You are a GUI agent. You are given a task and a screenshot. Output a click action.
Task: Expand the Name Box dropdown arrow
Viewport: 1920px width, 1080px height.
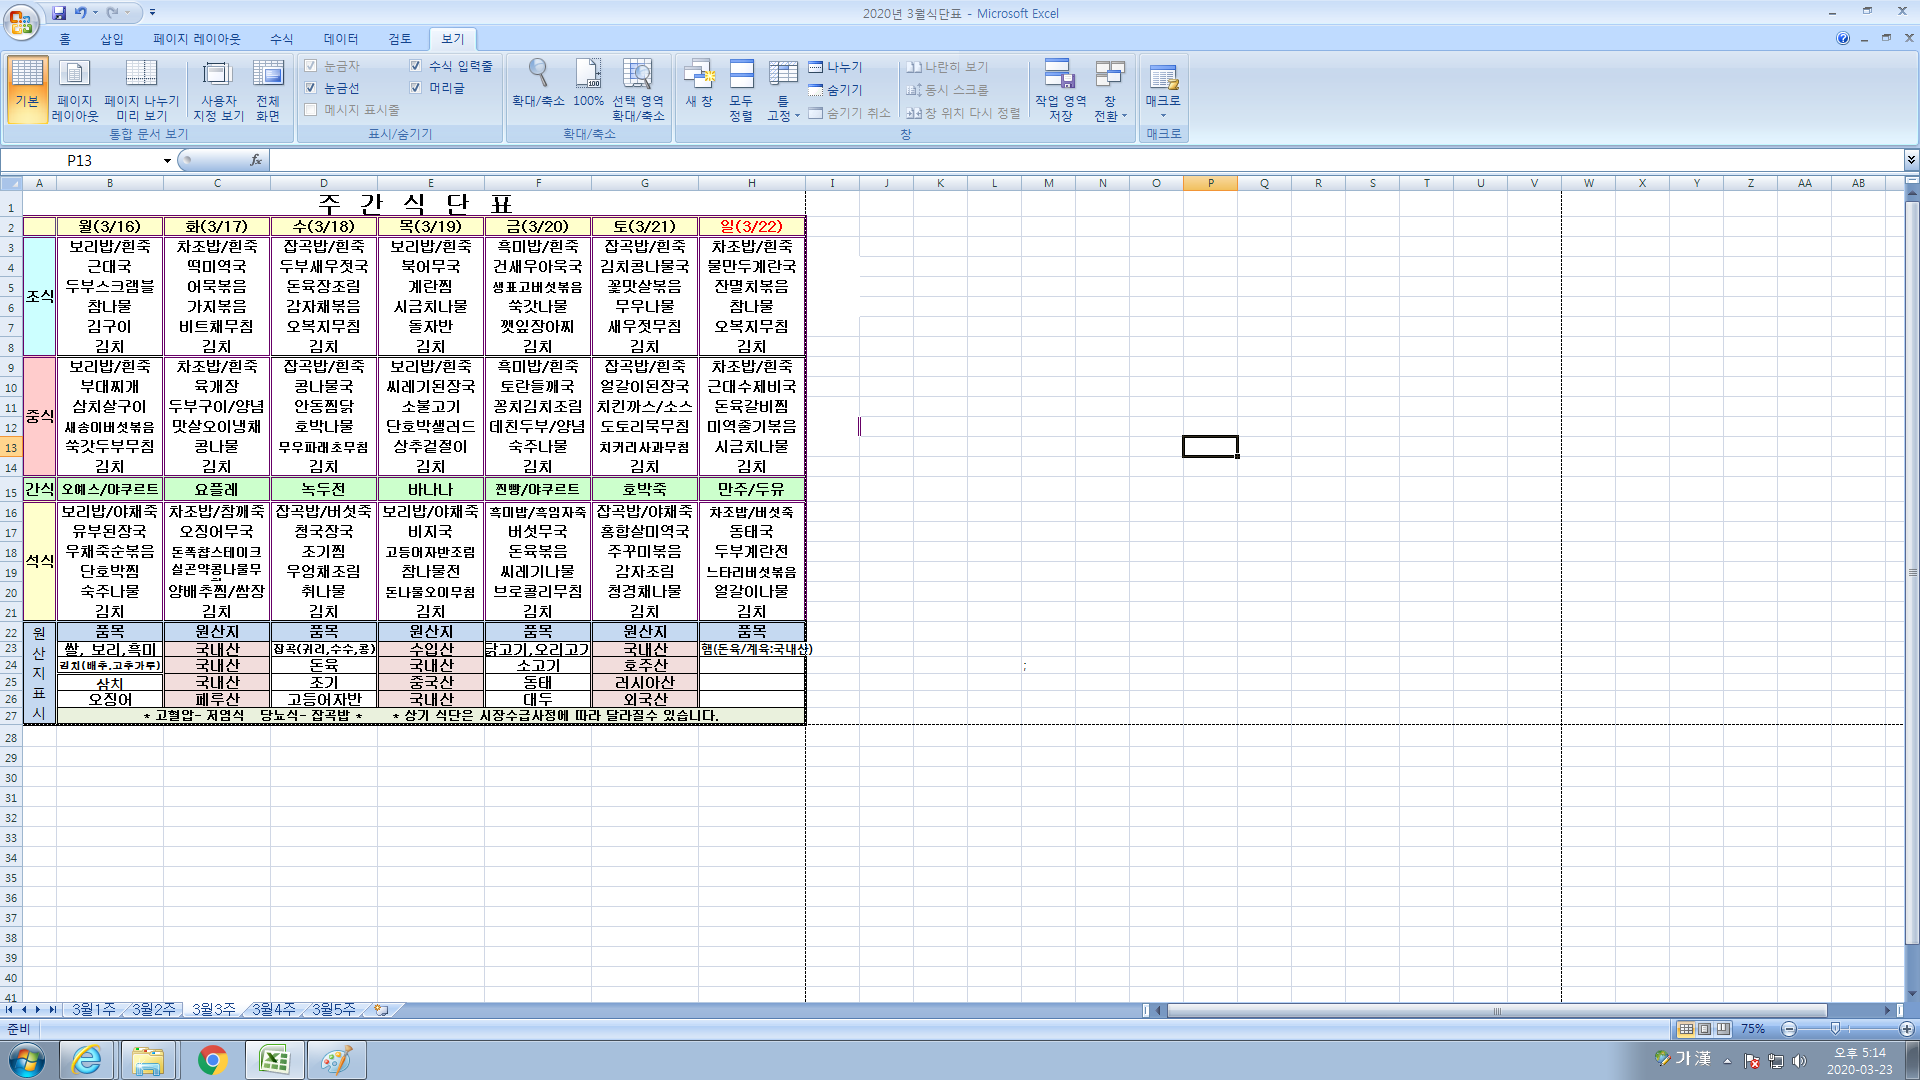tap(167, 161)
